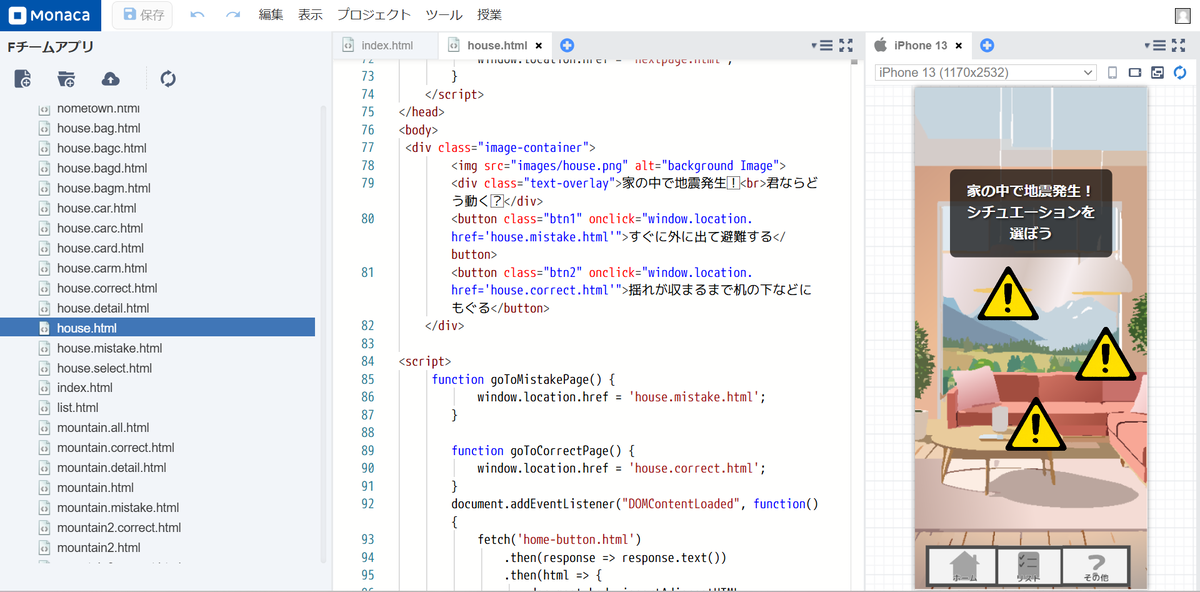Select index.html in the file tree

coord(84,388)
